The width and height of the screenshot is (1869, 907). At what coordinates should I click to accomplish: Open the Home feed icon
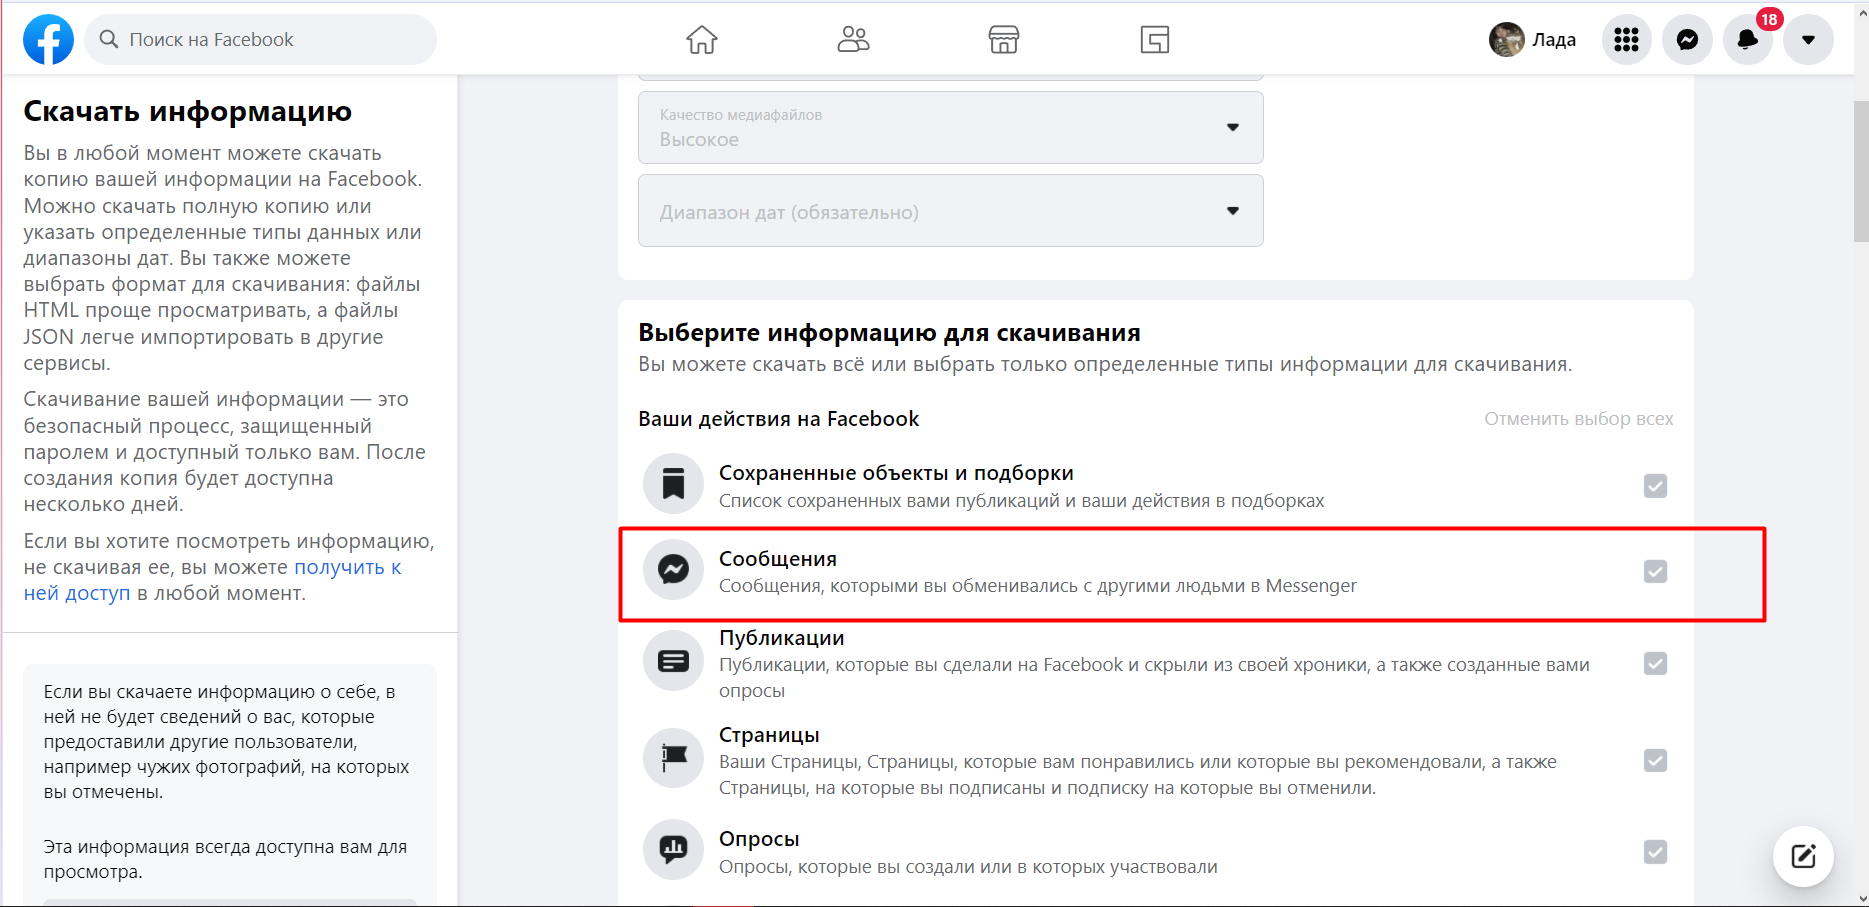pyautogui.click(x=702, y=40)
